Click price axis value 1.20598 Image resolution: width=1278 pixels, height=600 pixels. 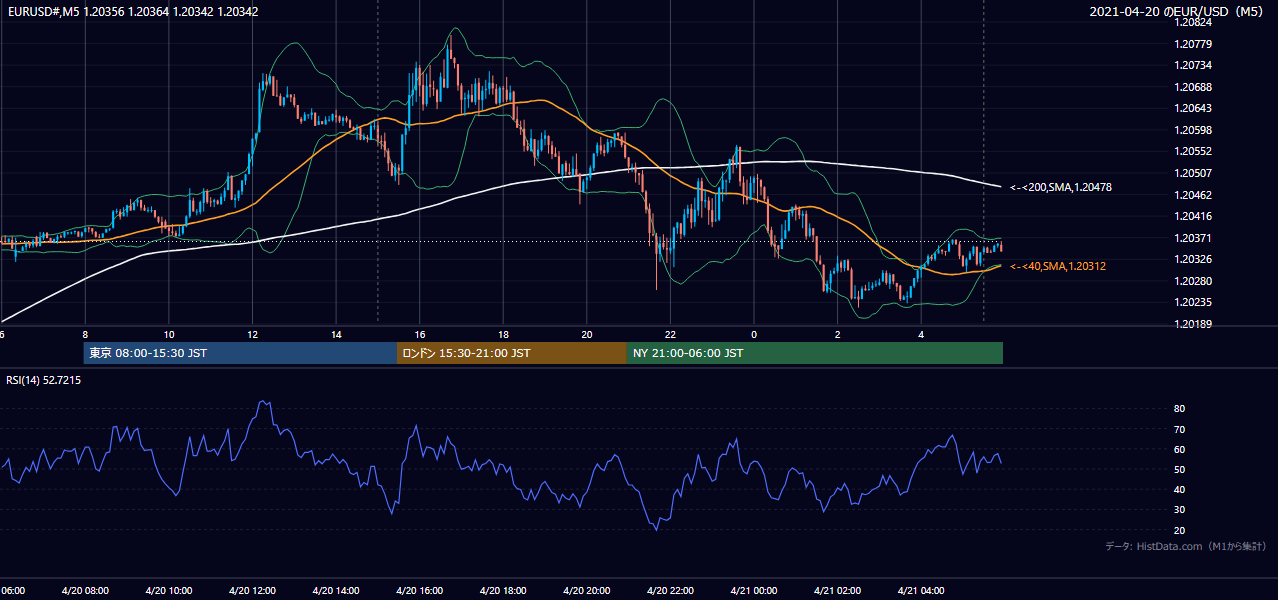click(x=1194, y=130)
